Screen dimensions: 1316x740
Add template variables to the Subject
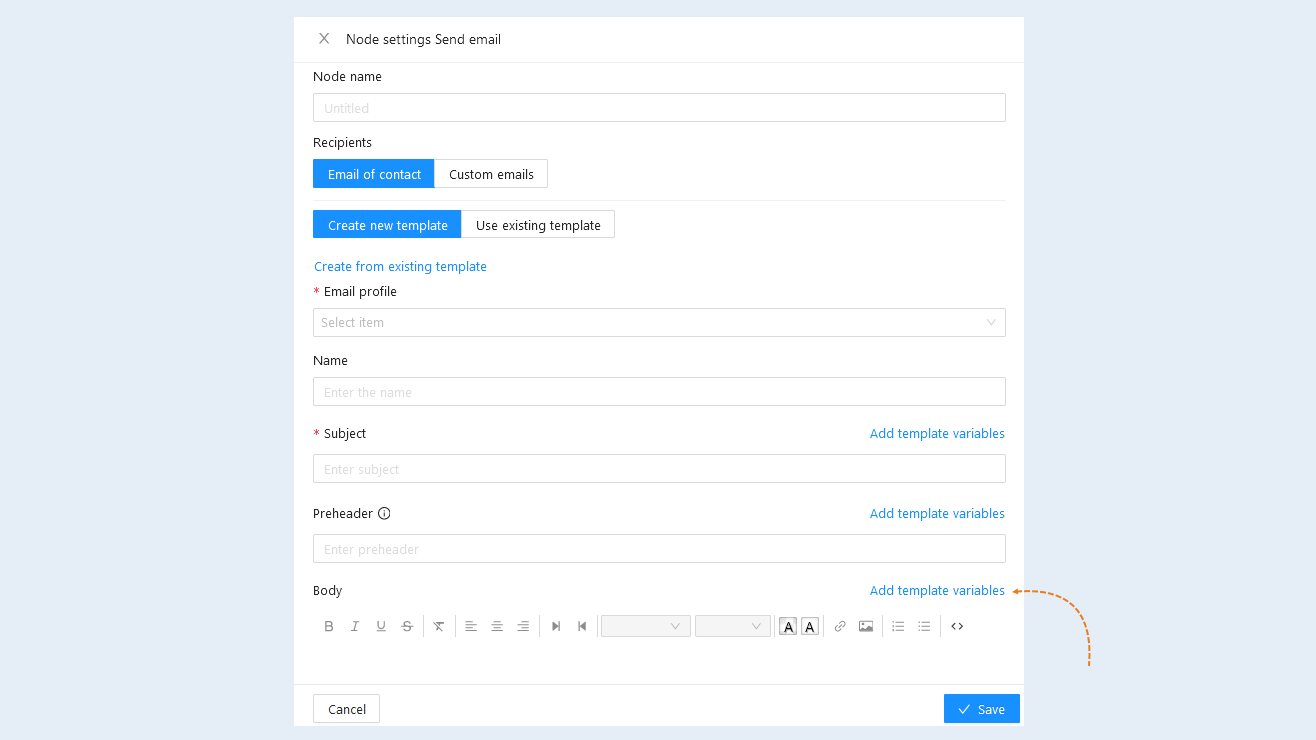(937, 433)
